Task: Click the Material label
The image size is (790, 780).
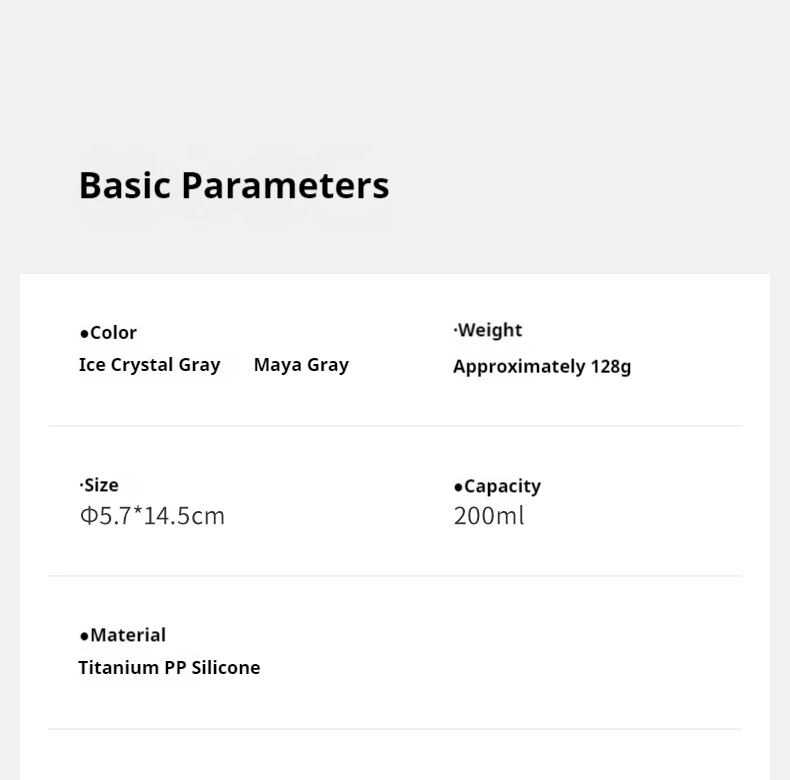Action: tap(128, 635)
